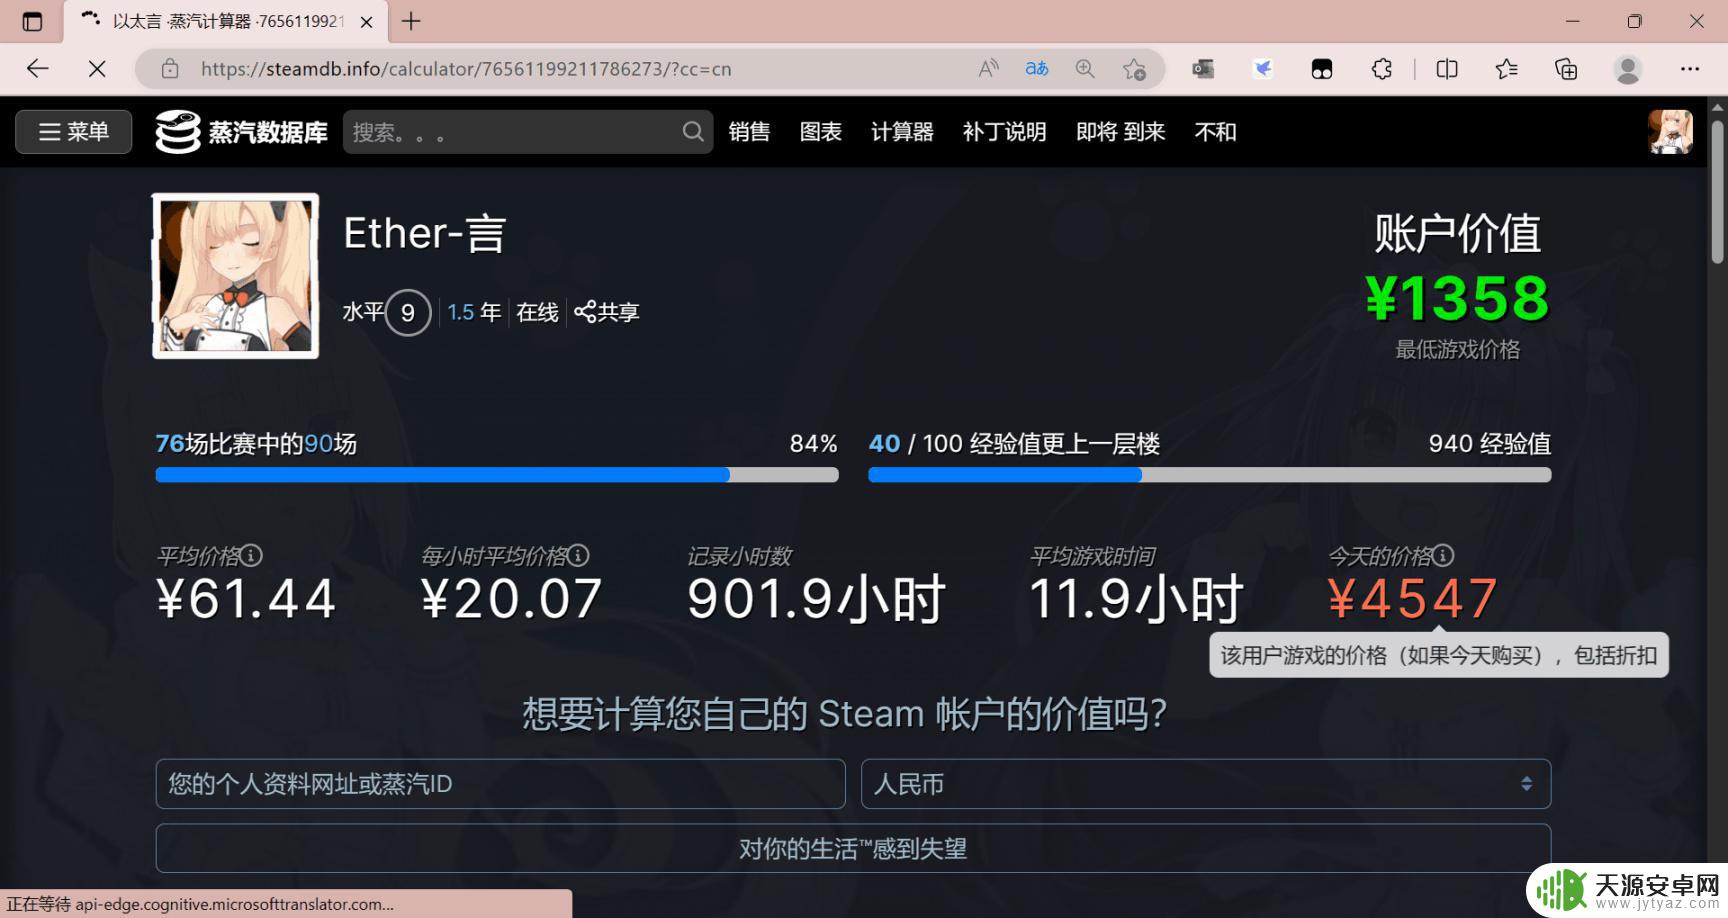The image size is (1728, 918).
Task: Click the search magnifier icon
Action: (693, 132)
